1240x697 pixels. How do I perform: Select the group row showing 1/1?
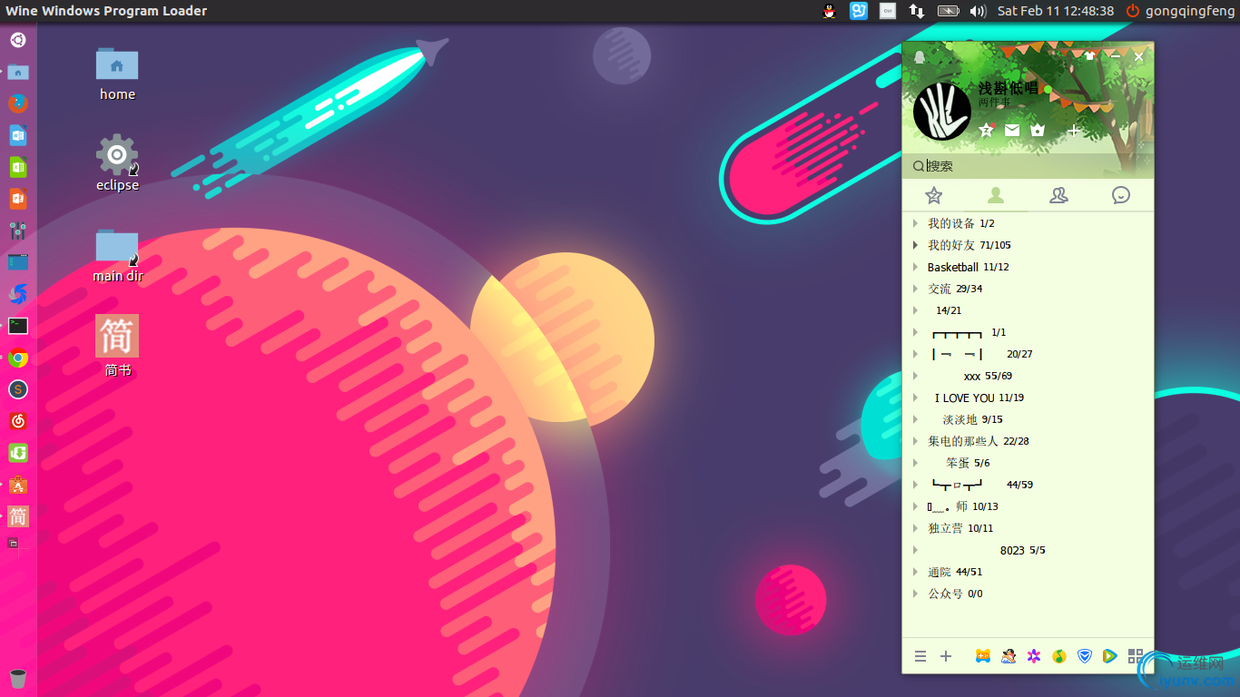[1028, 332]
